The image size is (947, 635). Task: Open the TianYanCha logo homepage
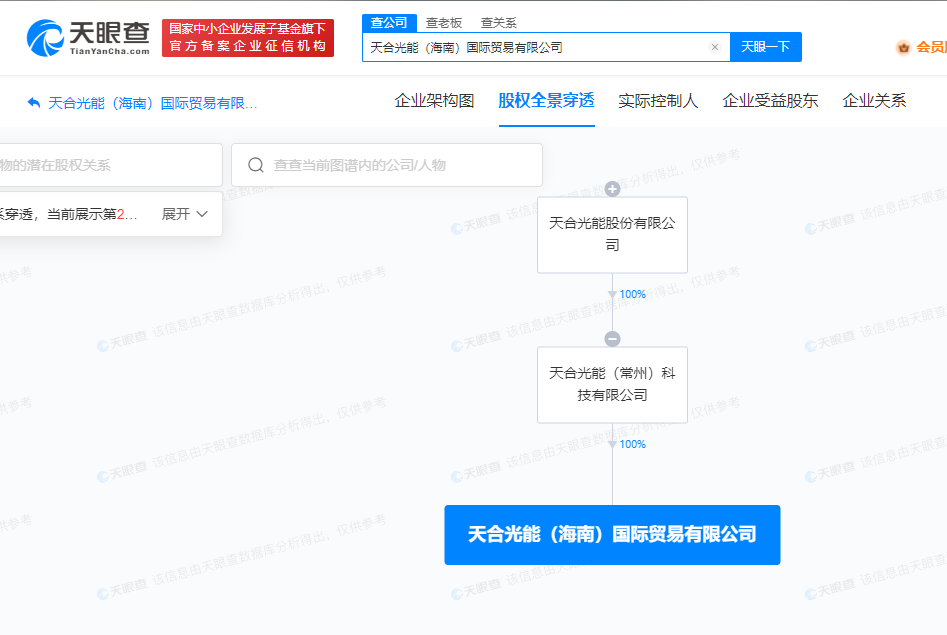[x=88, y=37]
